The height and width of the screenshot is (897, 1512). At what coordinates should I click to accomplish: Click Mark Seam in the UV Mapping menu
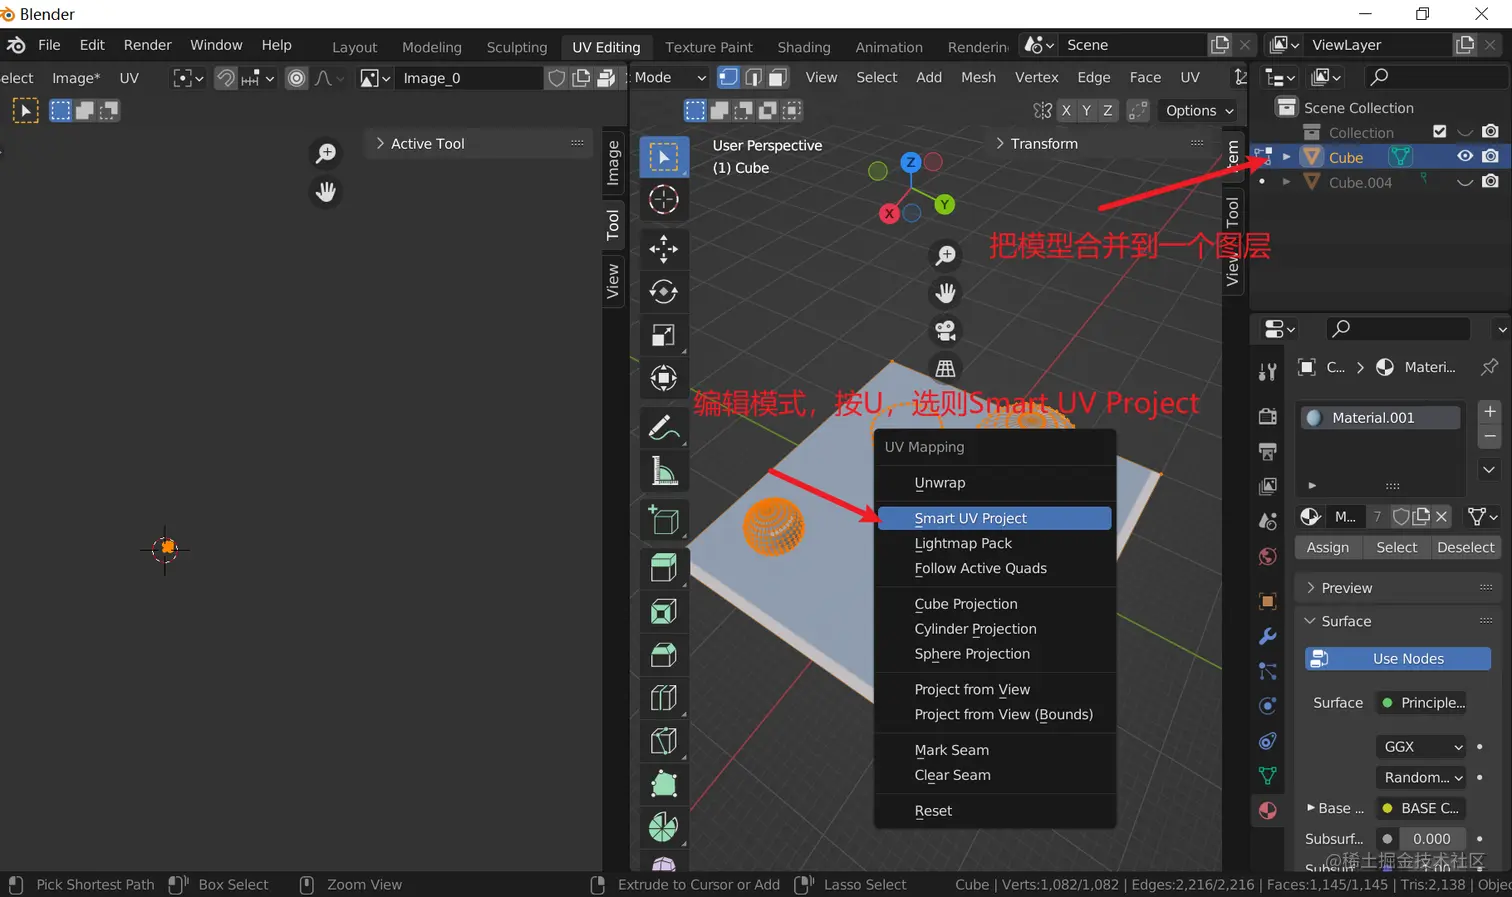click(x=994, y=750)
